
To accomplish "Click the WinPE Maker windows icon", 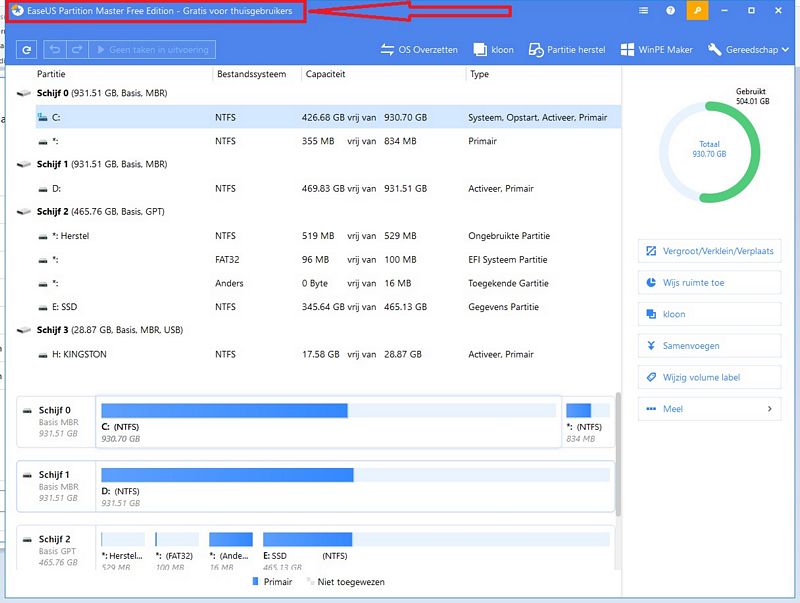I will (x=627, y=49).
